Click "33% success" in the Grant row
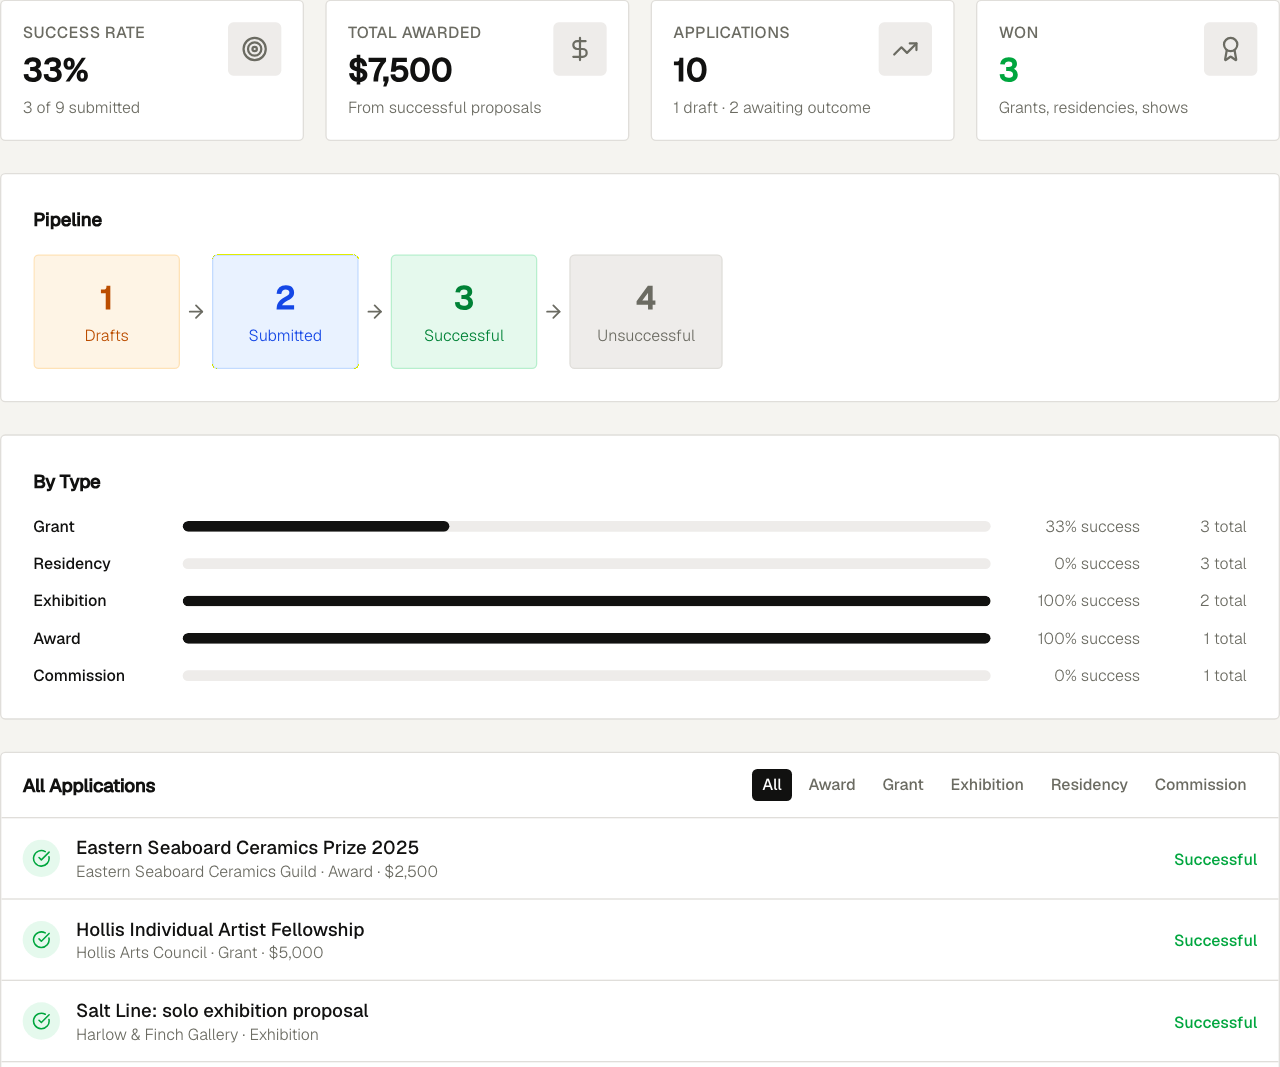This screenshot has height=1067, width=1280. click(1092, 527)
